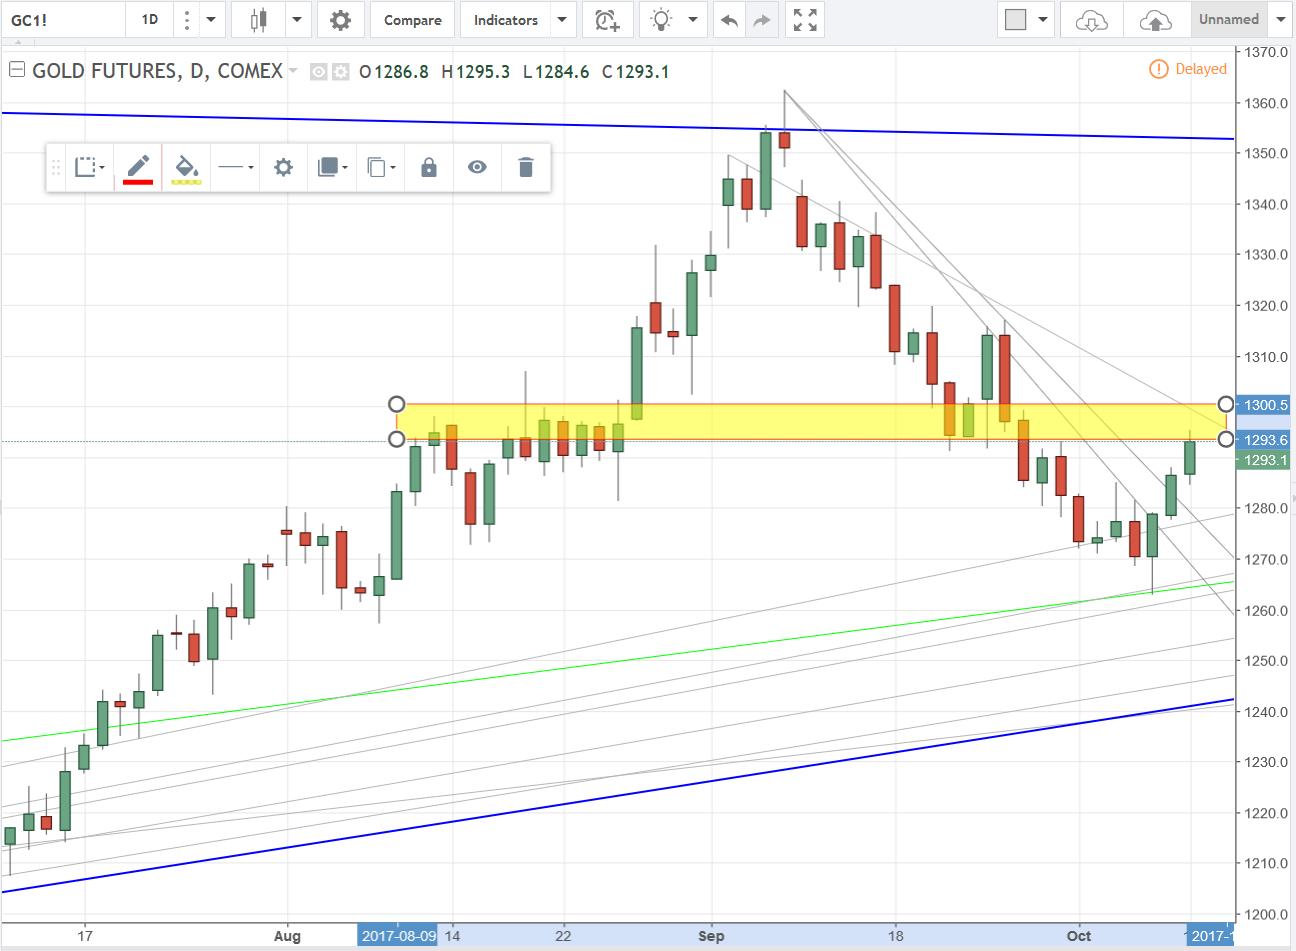Open the interval dropdown arrow

pyautogui.click(x=211, y=20)
